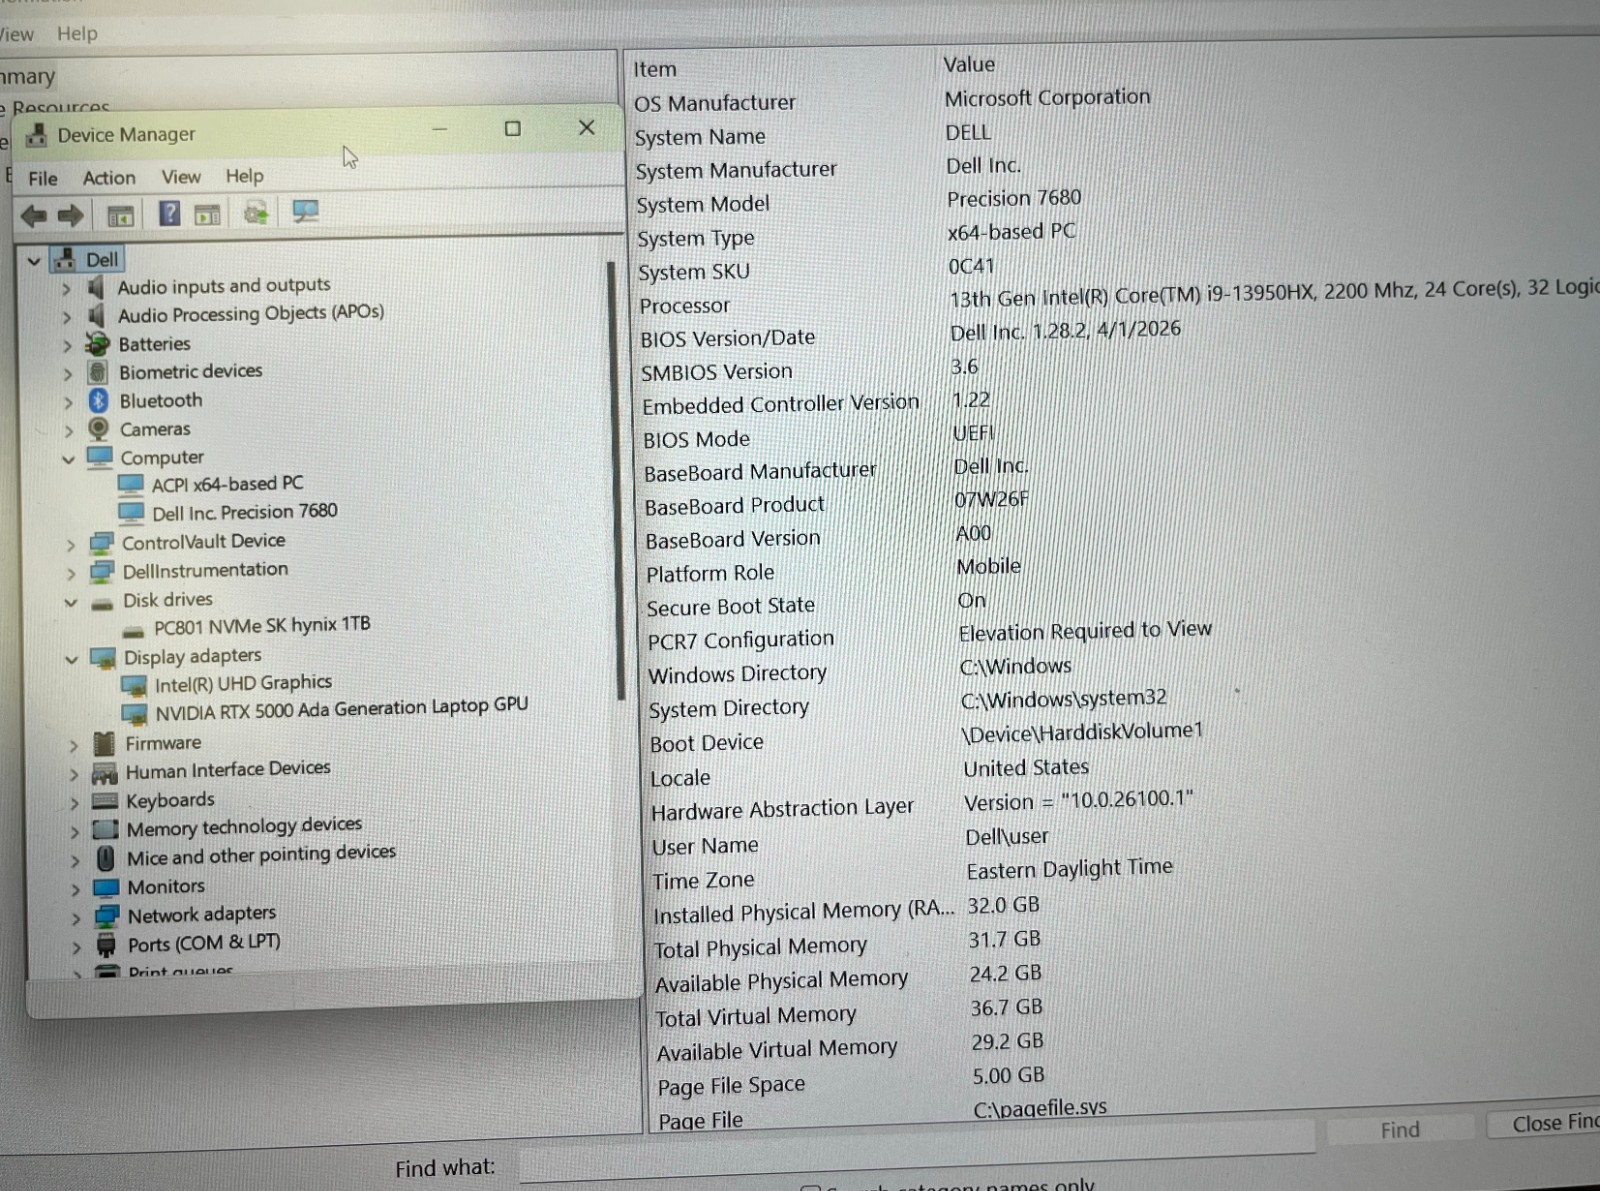This screenshot has height=1191, width=1600.
Task: Select the Monitors category icon
Action: (106, 888)
